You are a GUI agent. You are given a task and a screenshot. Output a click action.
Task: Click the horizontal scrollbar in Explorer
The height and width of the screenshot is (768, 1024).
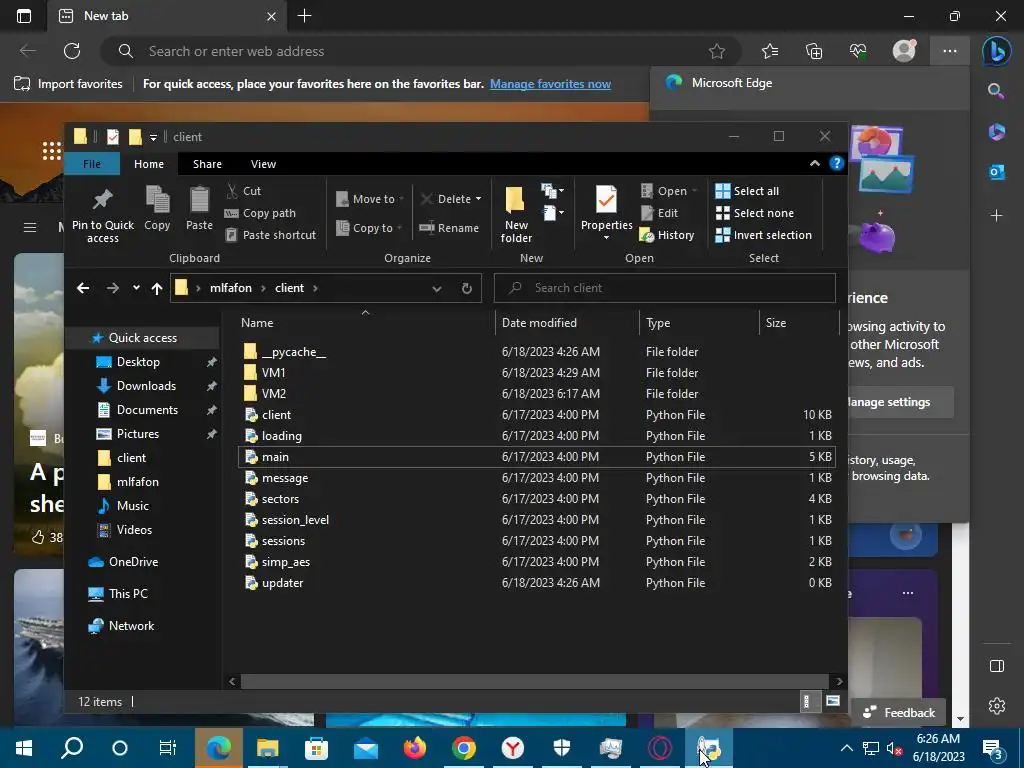(x=534, y=681)
